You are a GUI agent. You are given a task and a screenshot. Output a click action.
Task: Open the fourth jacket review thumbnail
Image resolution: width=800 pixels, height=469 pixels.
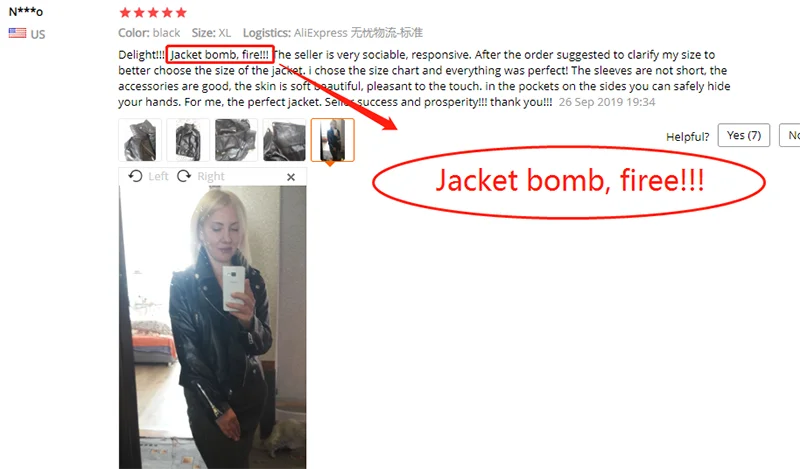tap(284, 140)
